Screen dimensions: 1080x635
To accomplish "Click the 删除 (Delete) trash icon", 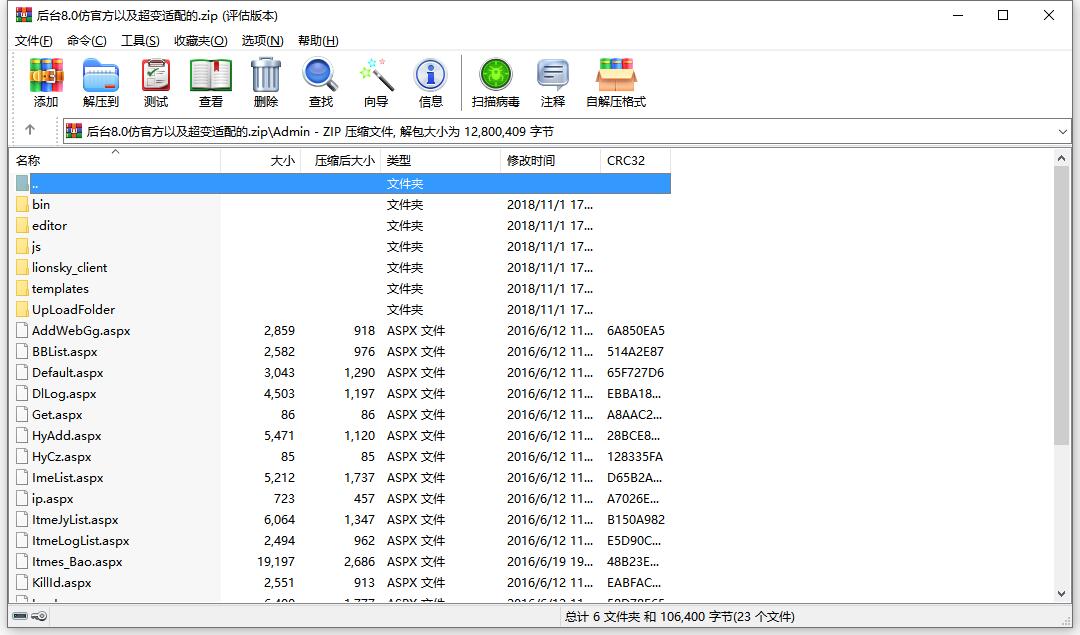I will 266,82.
